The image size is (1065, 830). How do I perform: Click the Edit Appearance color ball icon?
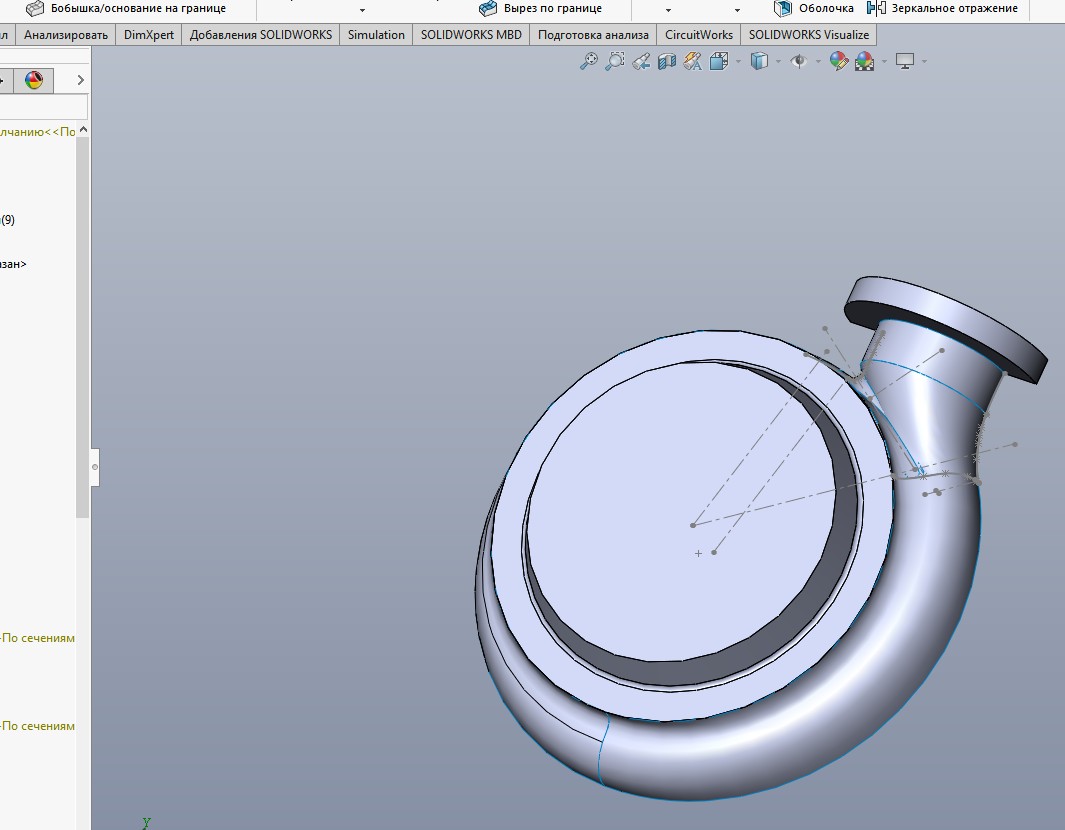[x=838, y=62]
